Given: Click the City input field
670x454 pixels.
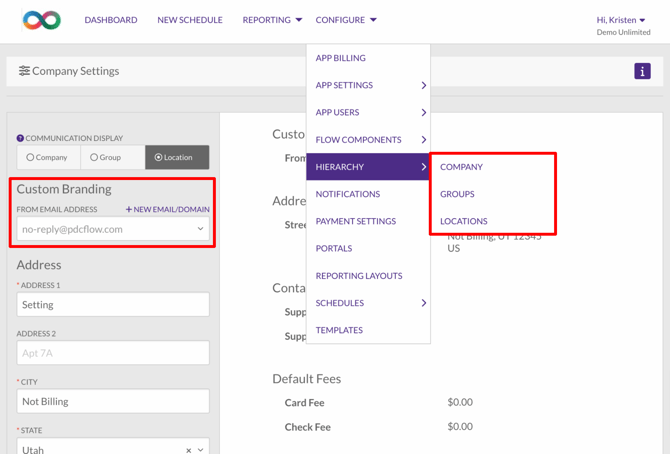Looking at the screenshot, I should tap(113, 401).
